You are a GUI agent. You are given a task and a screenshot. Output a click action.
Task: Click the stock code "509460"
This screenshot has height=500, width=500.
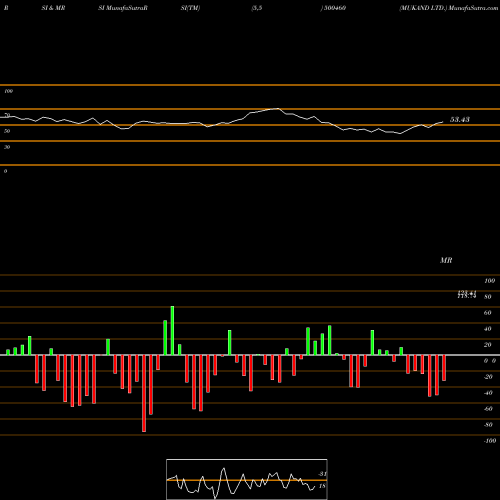pyautogui.click(x=335, y=8)
